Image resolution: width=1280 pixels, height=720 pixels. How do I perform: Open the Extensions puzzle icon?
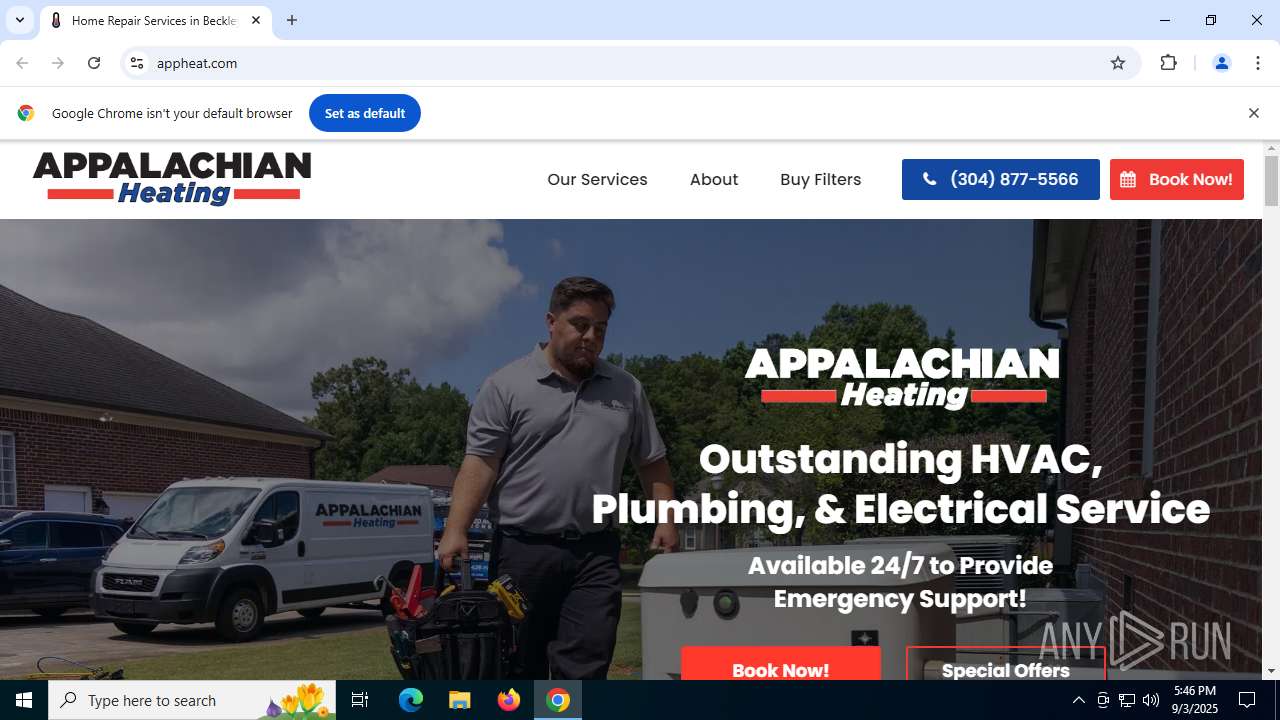(1168, 63)
